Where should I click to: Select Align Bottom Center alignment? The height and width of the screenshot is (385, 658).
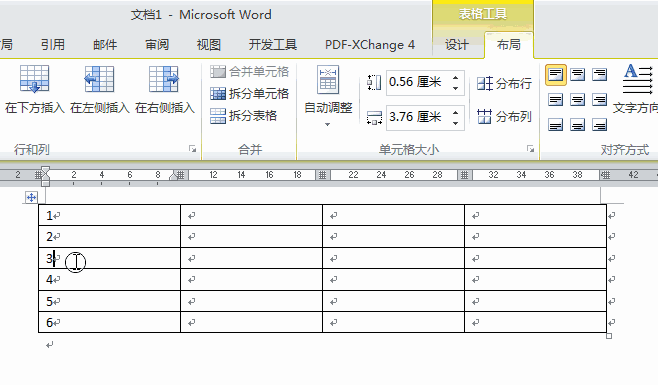[x=578, y=125]
